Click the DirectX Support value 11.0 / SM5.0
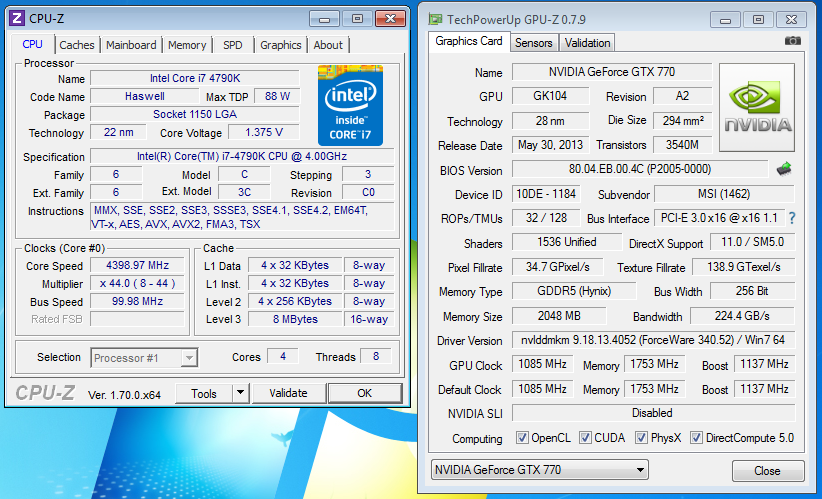 [x=752, y=242]
